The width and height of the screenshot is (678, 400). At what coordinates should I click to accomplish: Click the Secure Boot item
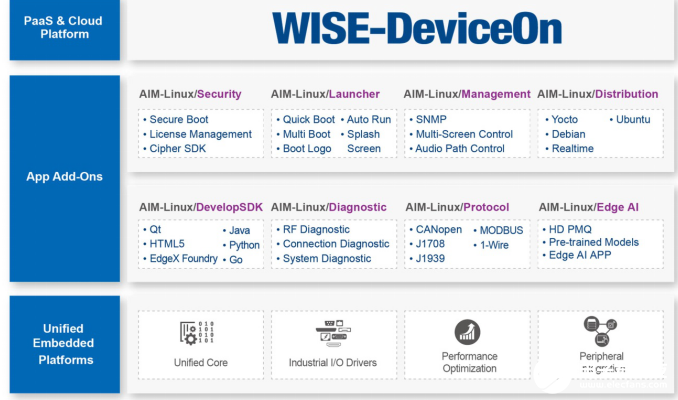(179, 119)
